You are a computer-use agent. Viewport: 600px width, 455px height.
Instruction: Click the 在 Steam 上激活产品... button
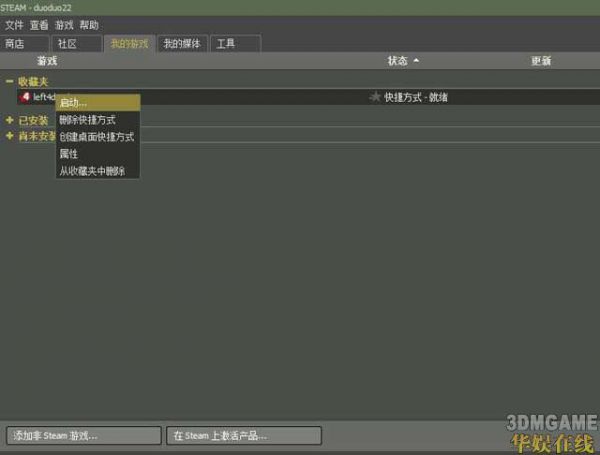244,435
